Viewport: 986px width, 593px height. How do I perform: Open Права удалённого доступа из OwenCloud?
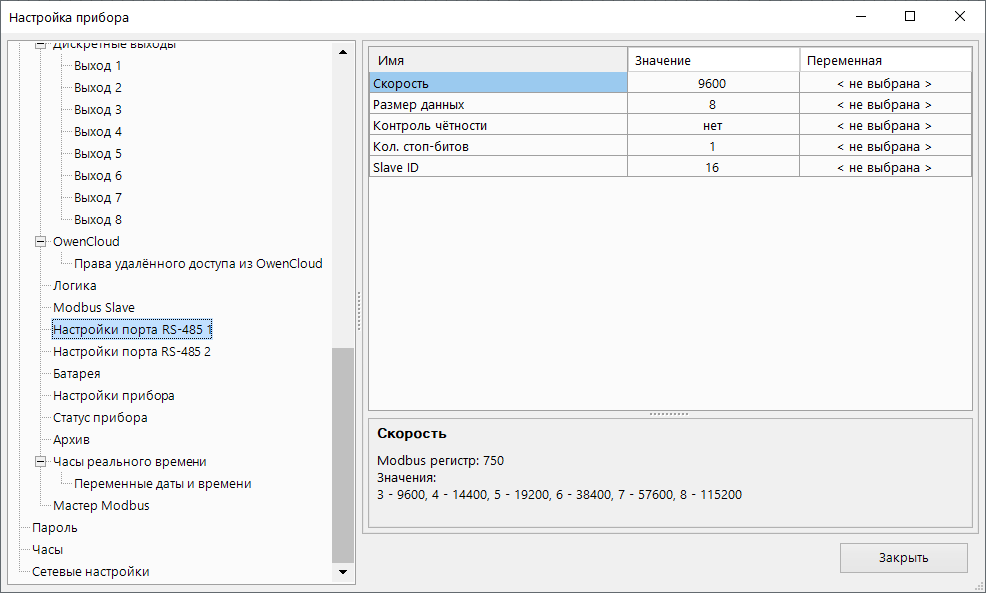(x=198, y=264)
